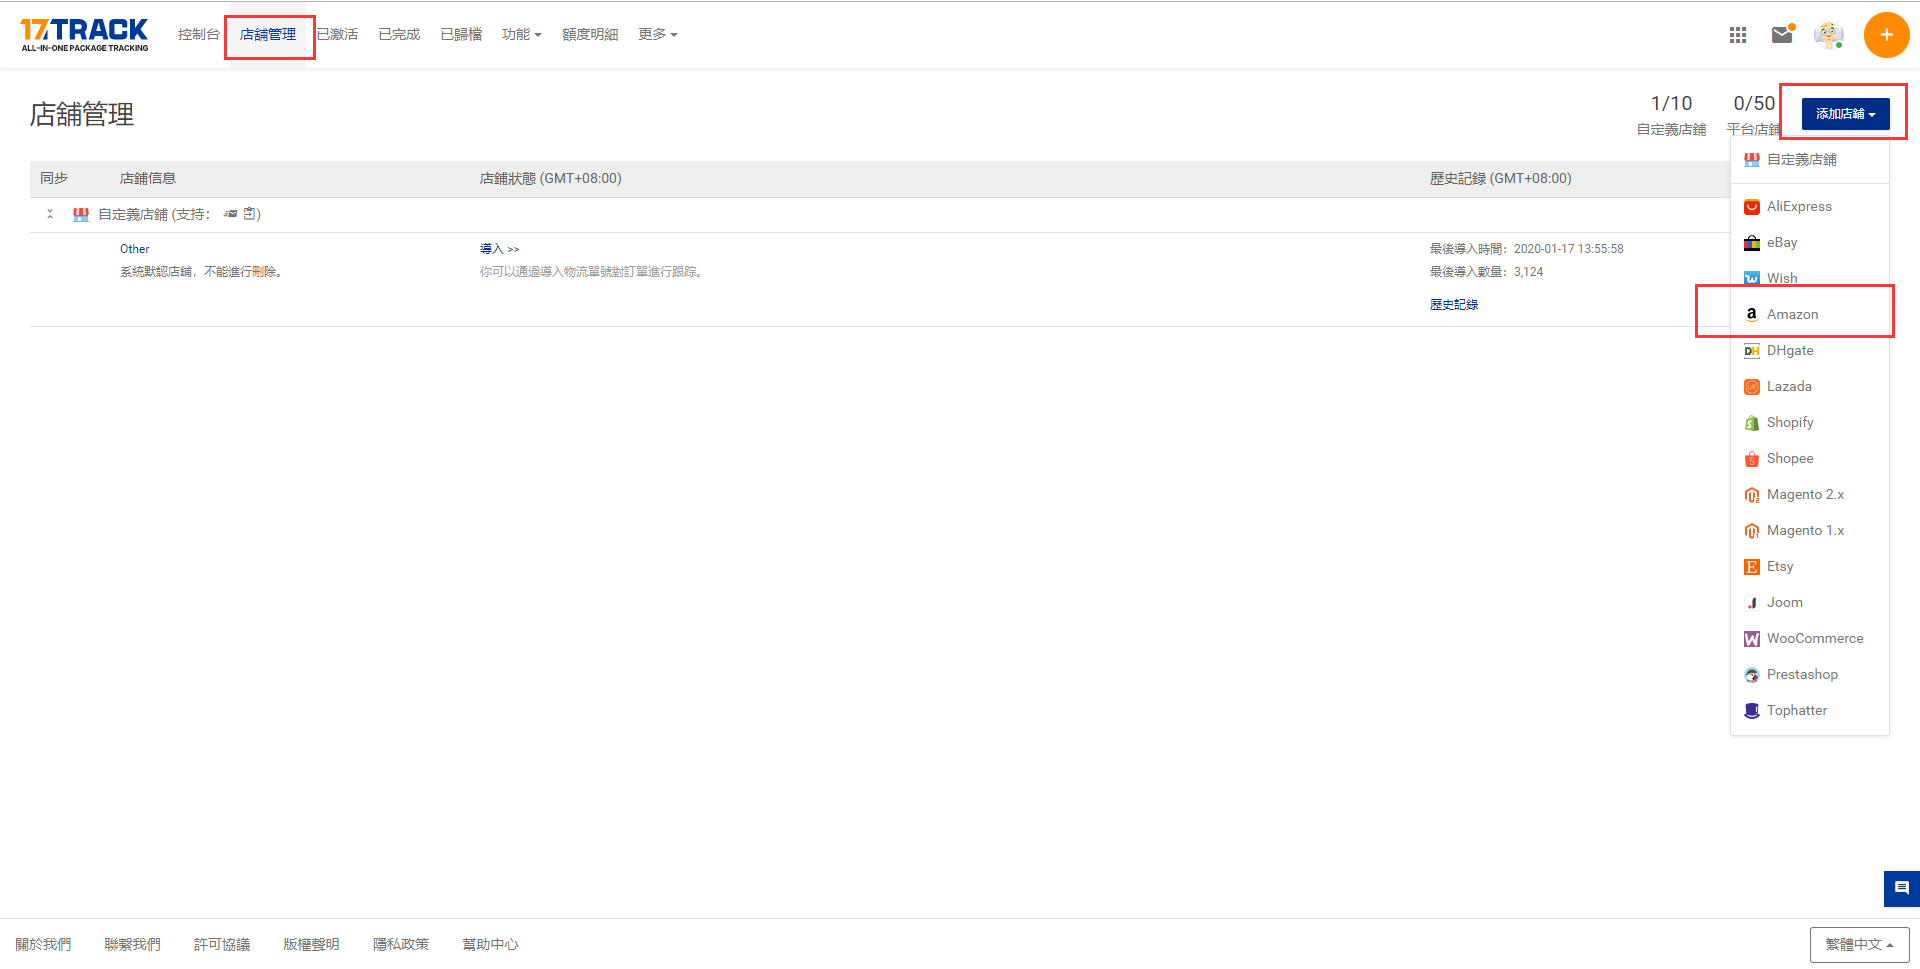
Task: Open 隱私政策 footer link
Action: [x=401, y=944]
